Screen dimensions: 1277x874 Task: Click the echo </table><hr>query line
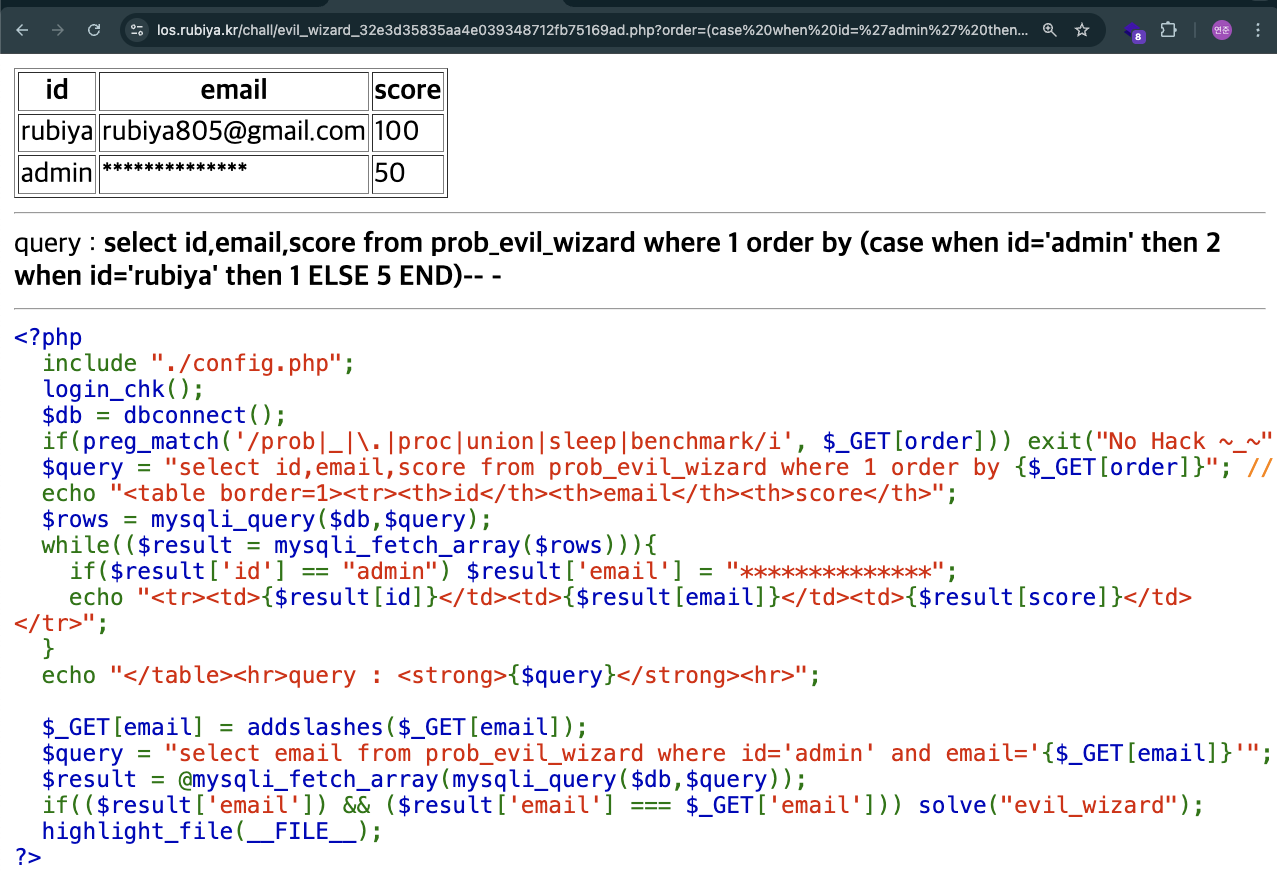[x=431, y=676]
